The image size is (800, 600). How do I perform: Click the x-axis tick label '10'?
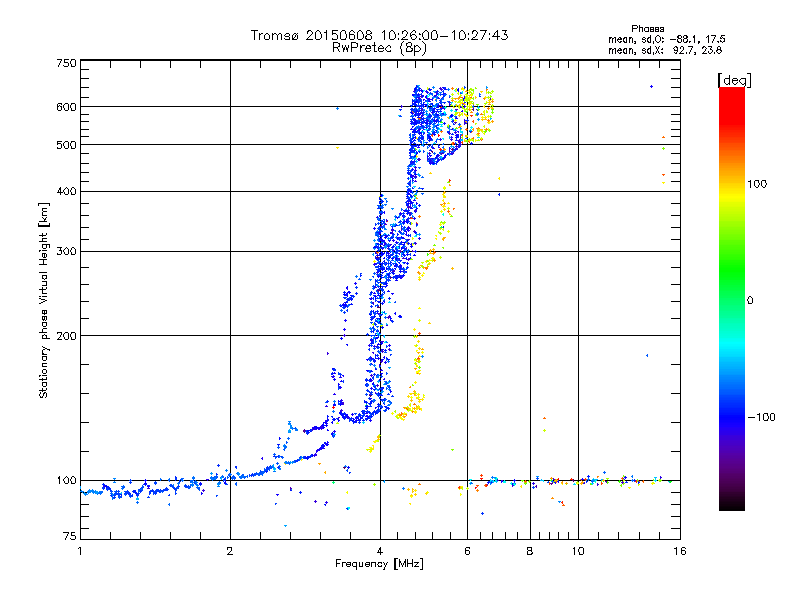tap(578, 551)
